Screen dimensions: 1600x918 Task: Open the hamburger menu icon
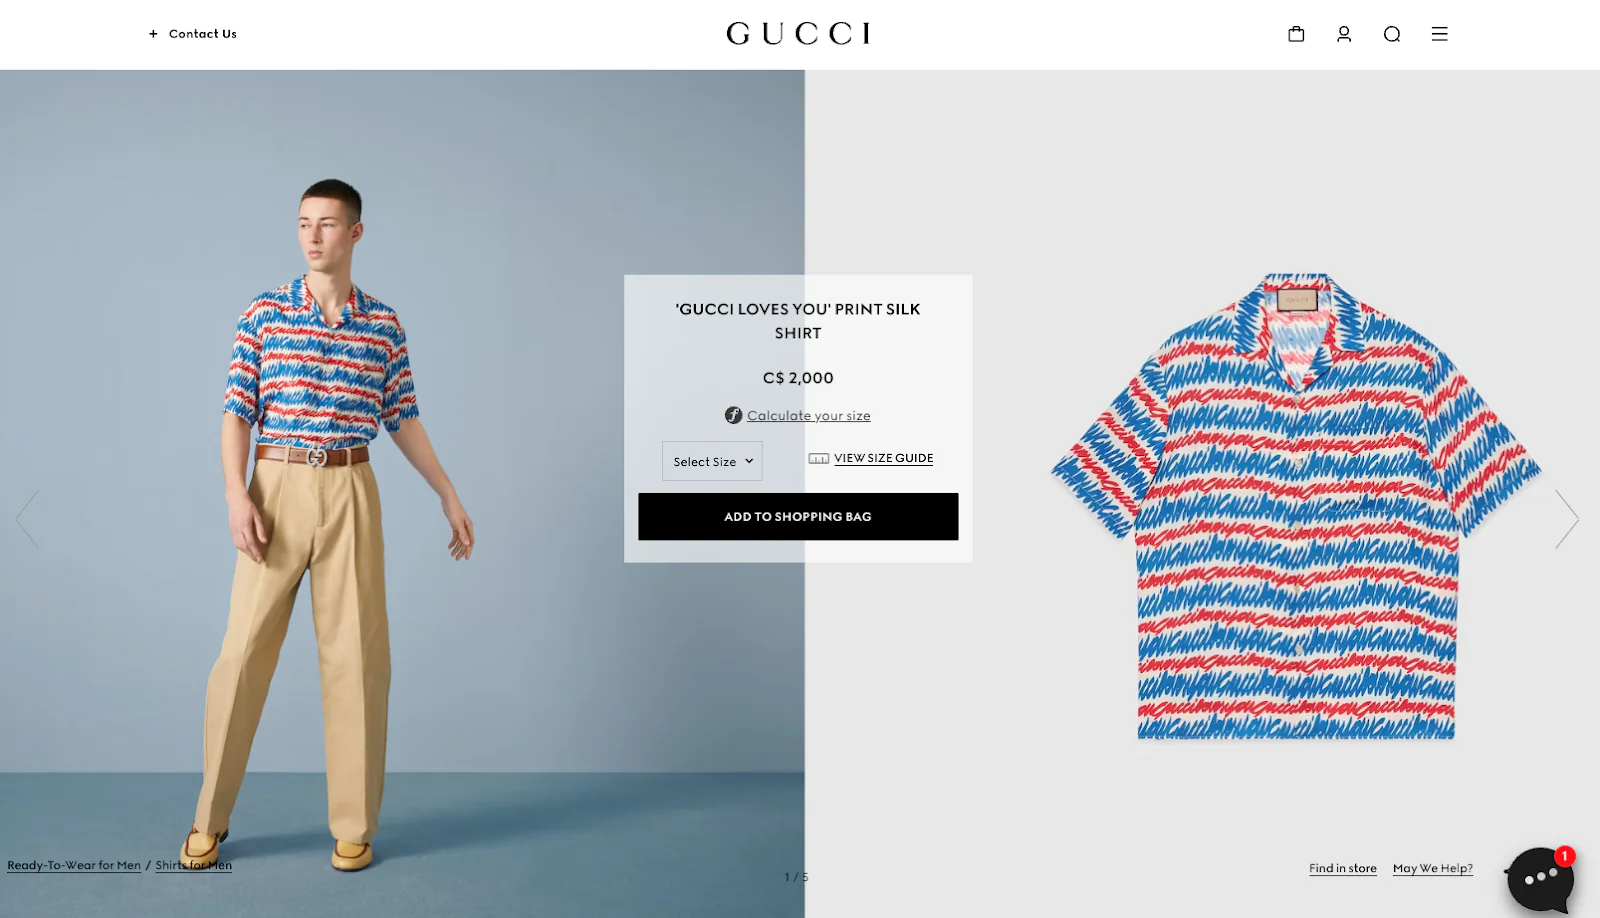1439,34
